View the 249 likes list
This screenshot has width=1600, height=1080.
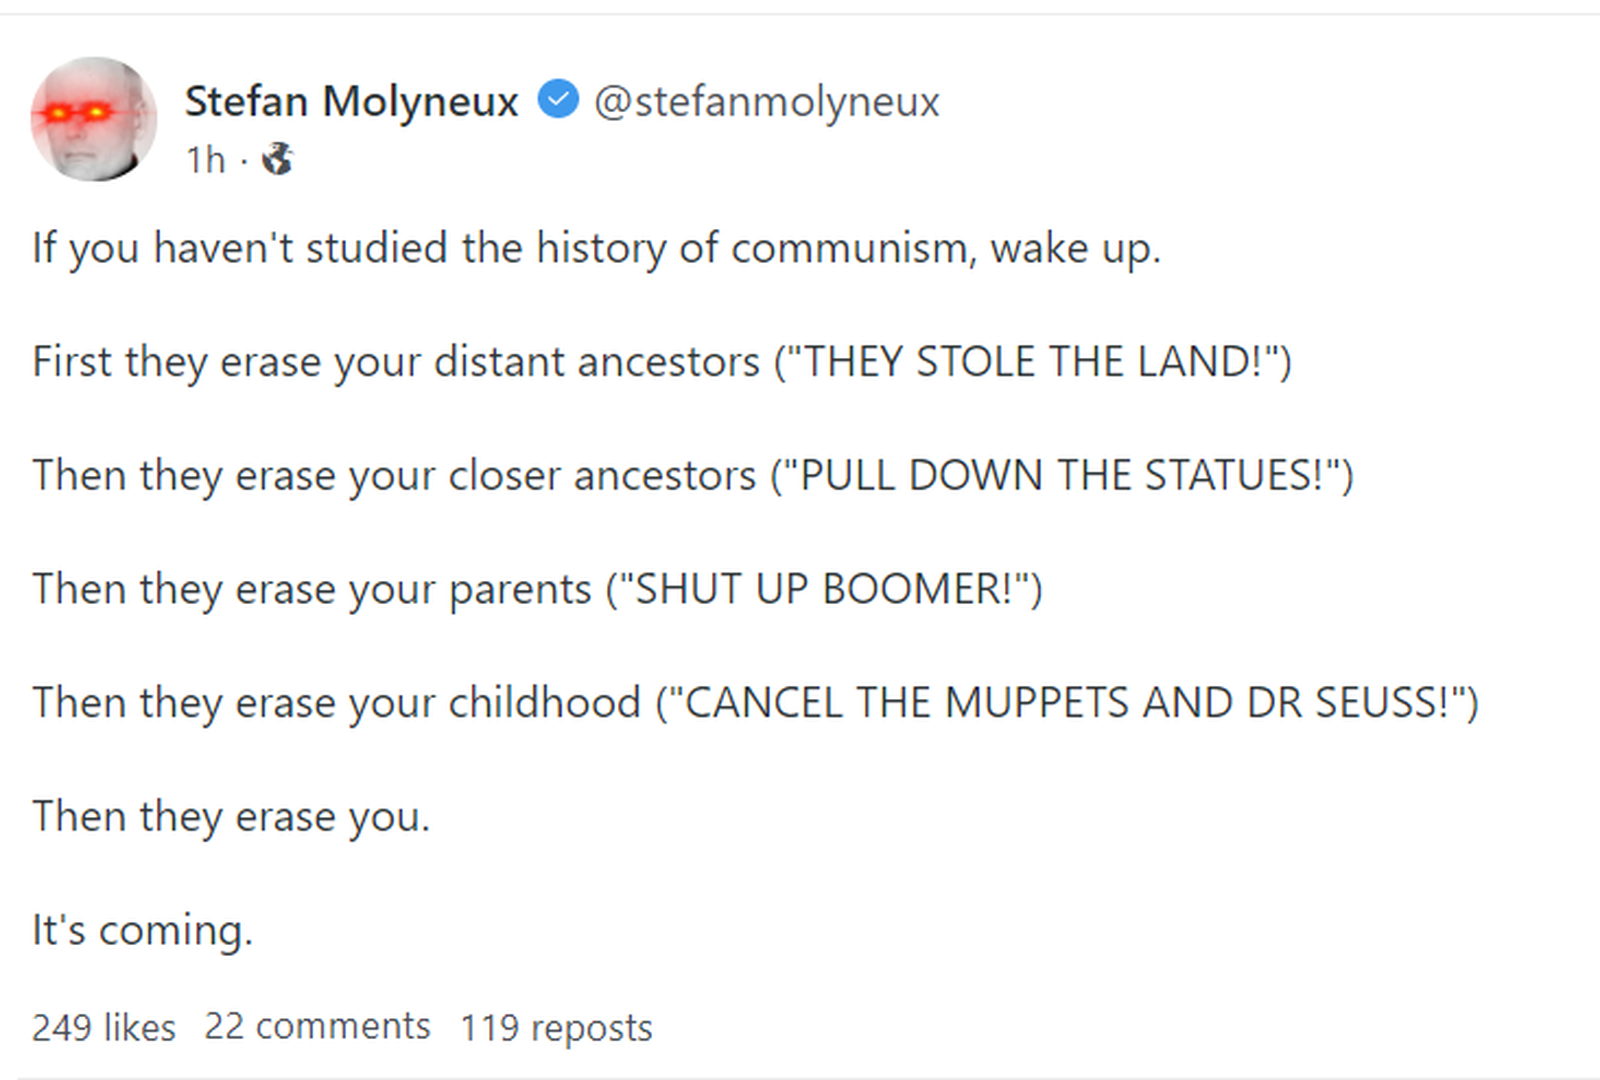[104, 1027]
